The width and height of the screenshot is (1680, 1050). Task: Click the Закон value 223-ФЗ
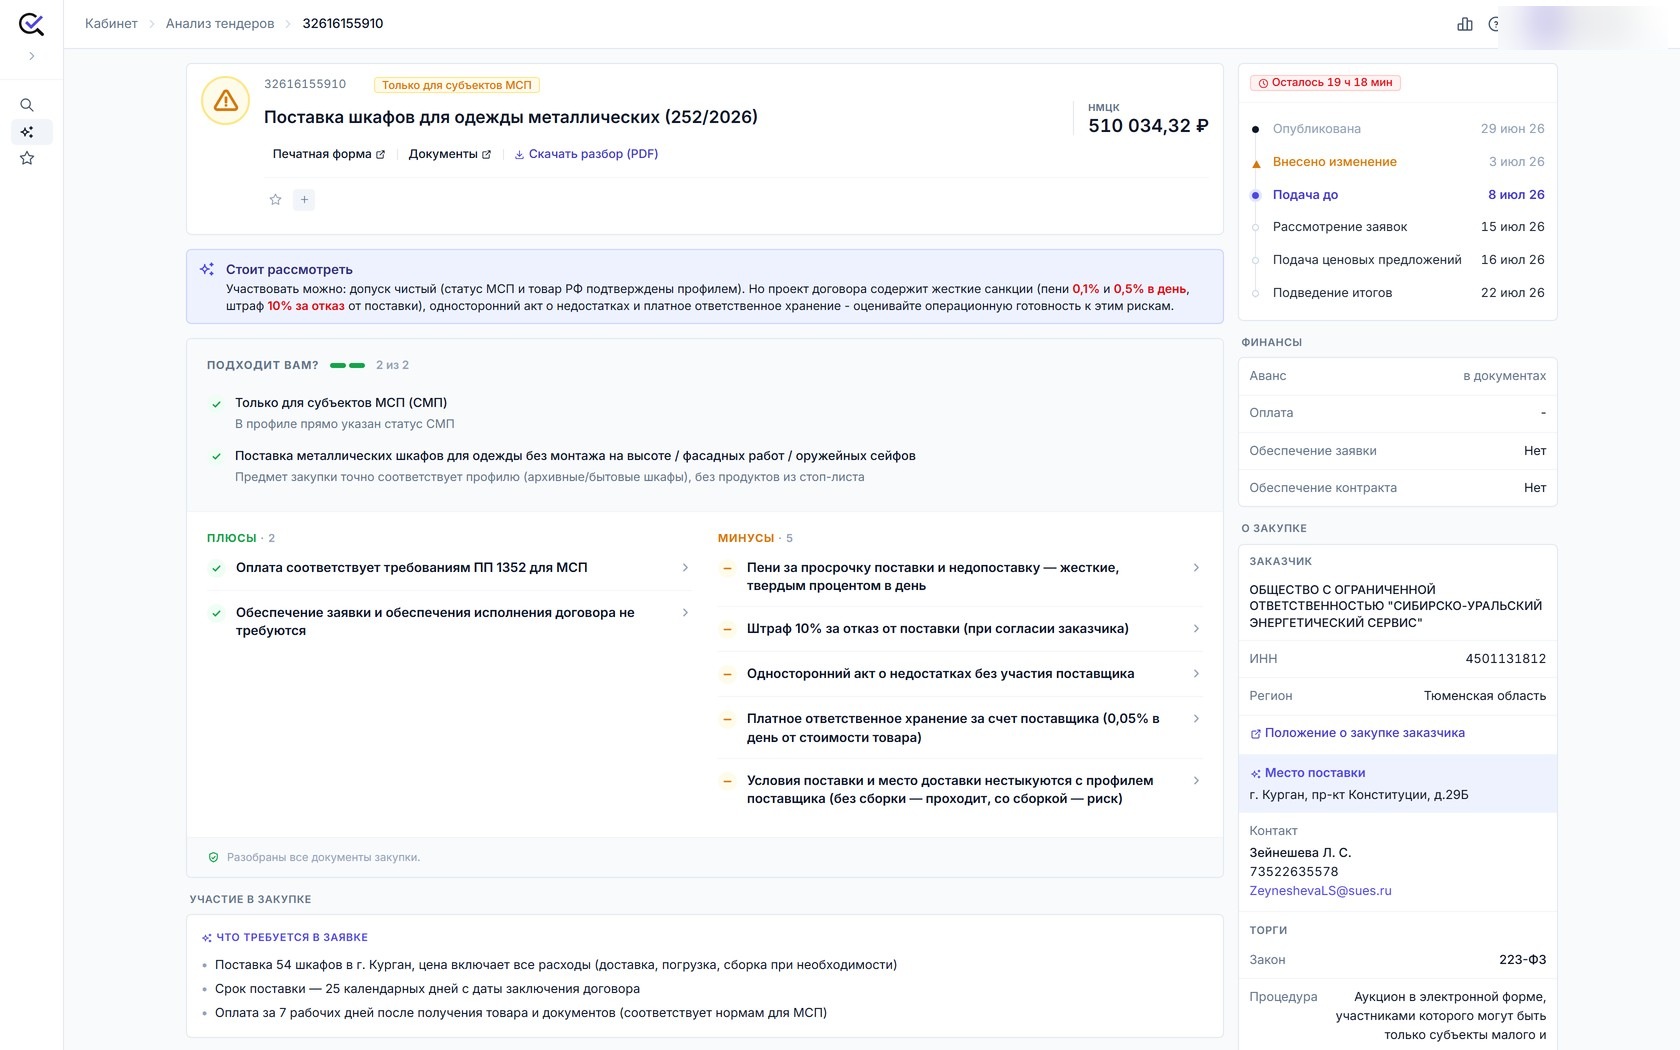pos(1522,960)
